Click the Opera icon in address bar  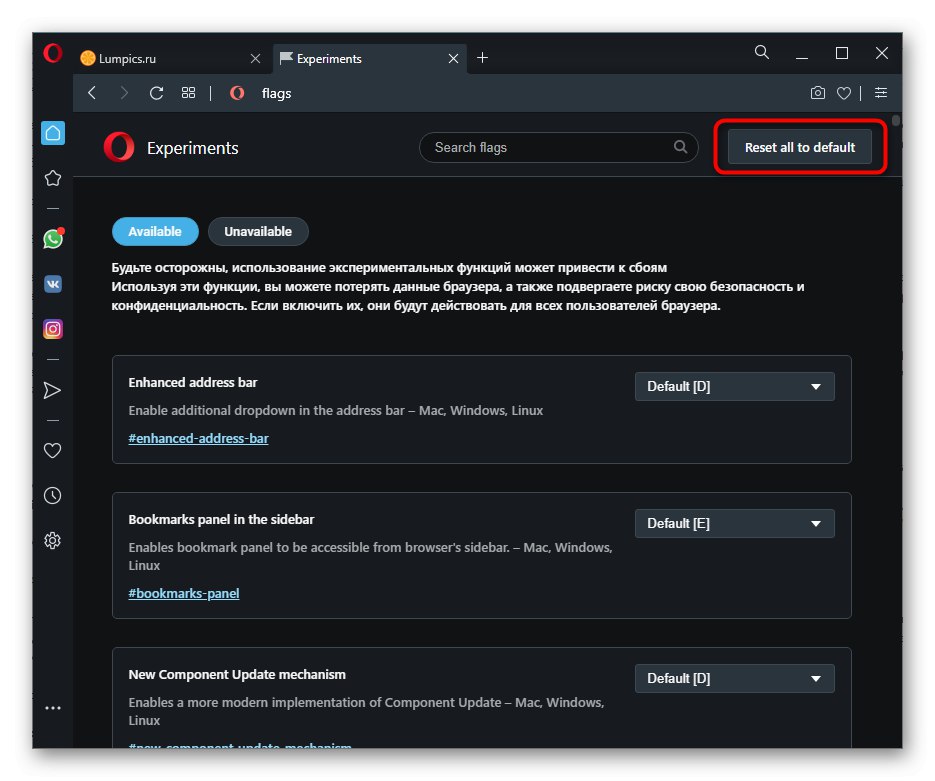(x=237, y=93)
